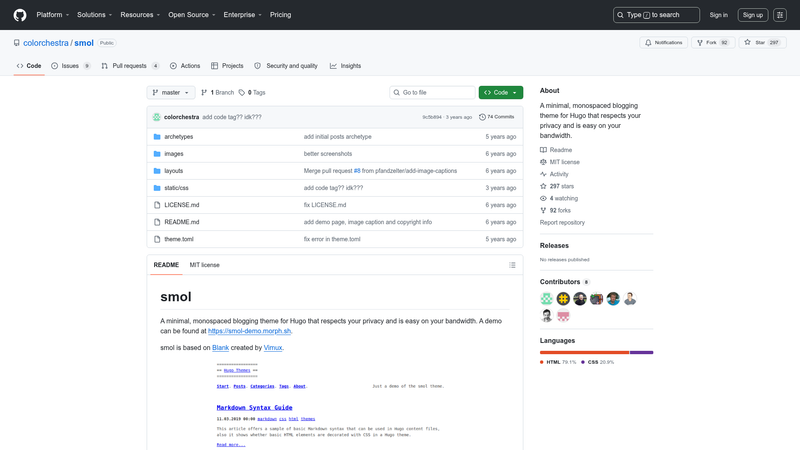Select the README tab
Viewport: 800px width, 450px height.
tap(166, 265)
